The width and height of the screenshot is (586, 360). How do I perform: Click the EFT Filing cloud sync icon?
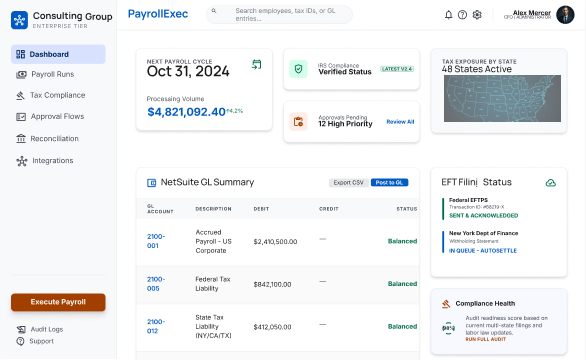[551, 183]
